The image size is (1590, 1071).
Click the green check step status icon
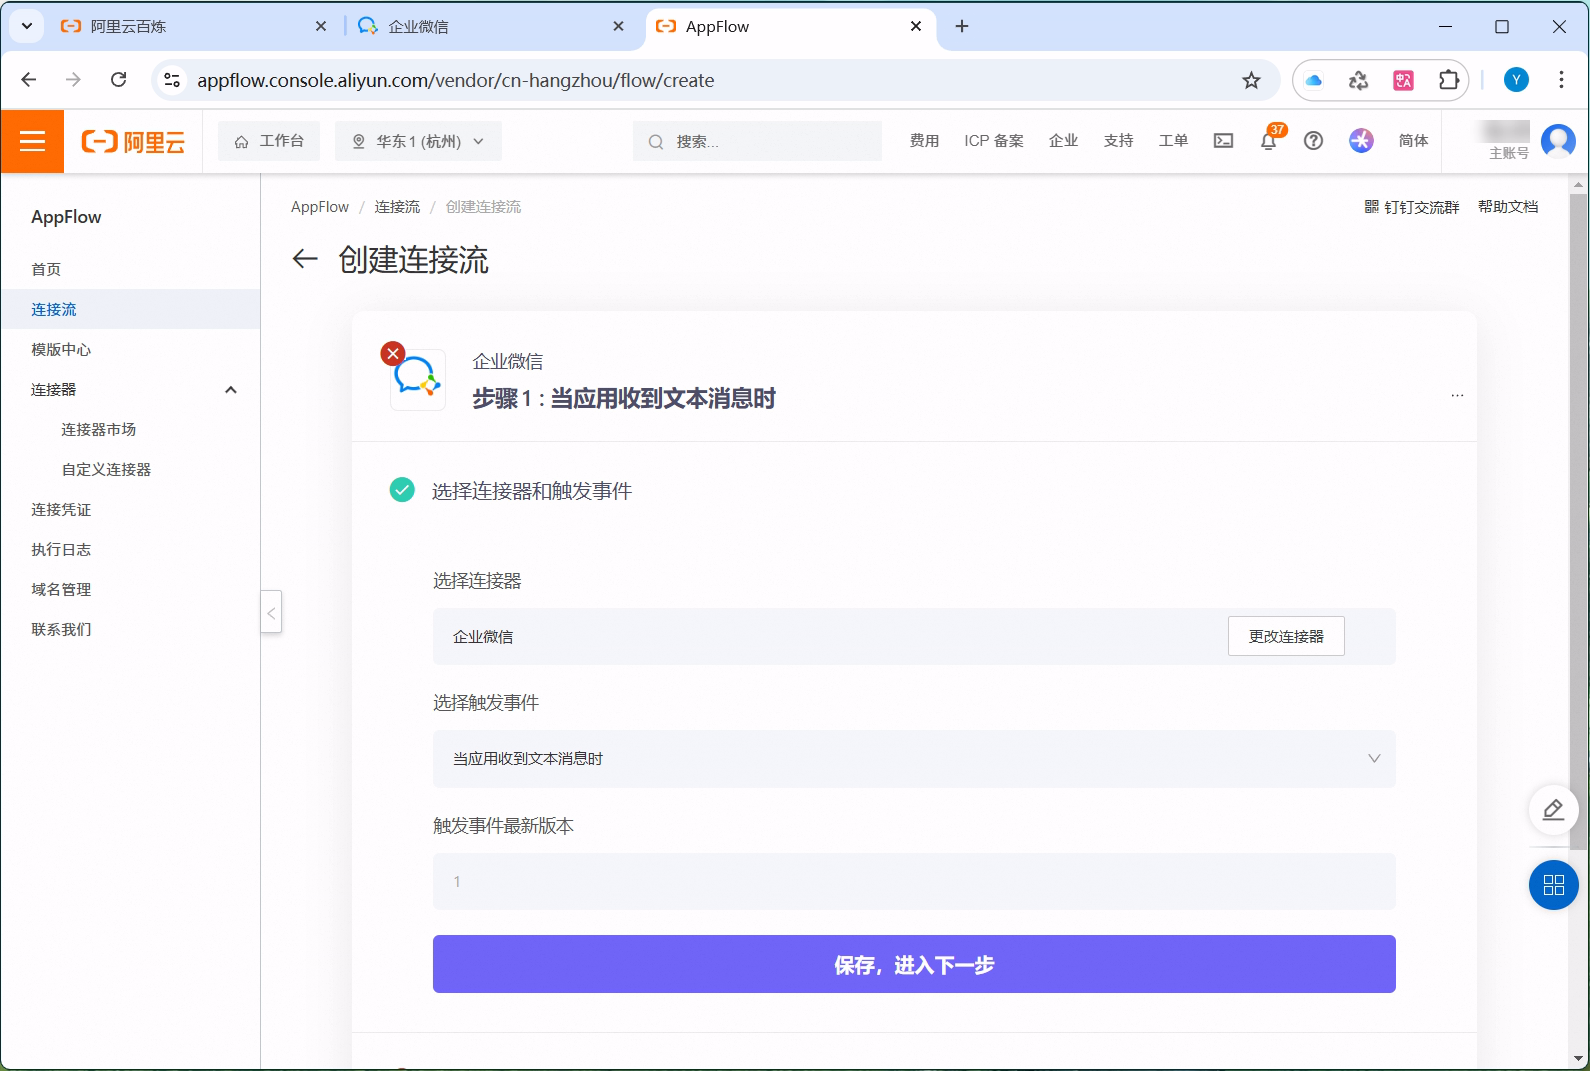coord(402,490)
